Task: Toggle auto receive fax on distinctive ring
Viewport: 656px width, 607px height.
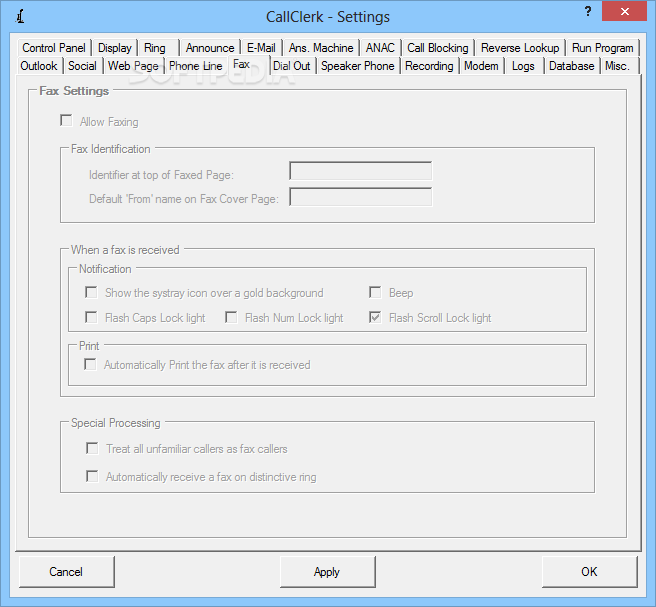Action: tap(92, 476)
